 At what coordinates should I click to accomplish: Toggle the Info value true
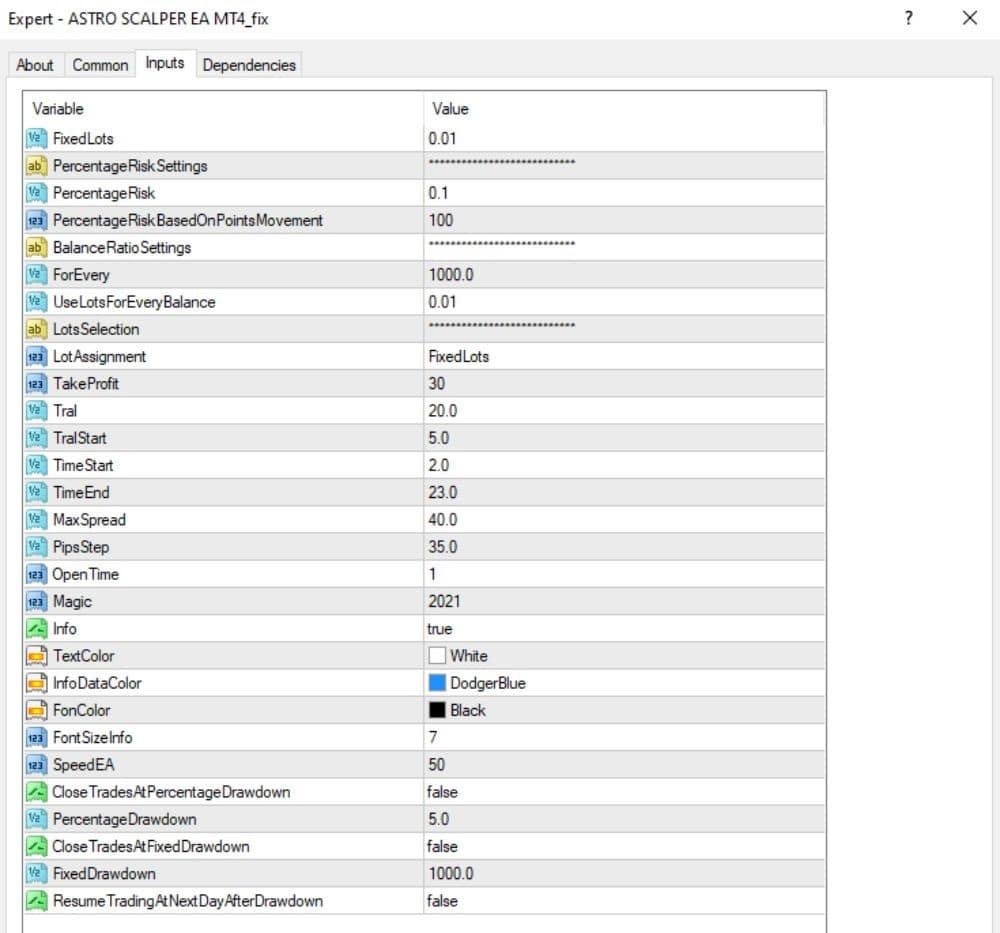point(624,629)
